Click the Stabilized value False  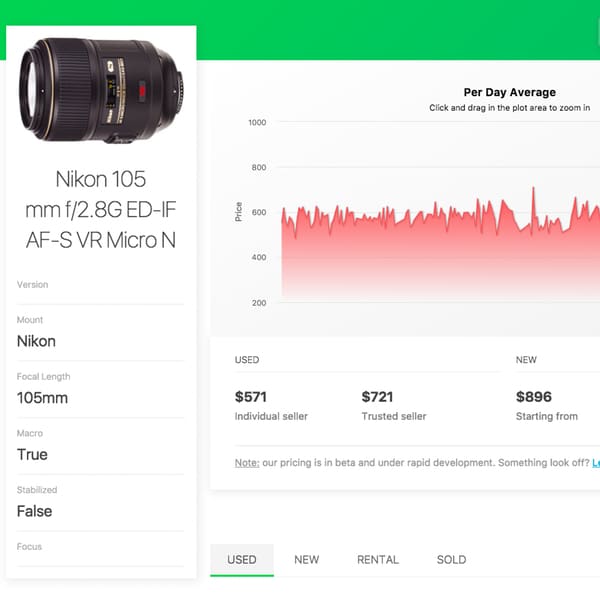(35, 511)
